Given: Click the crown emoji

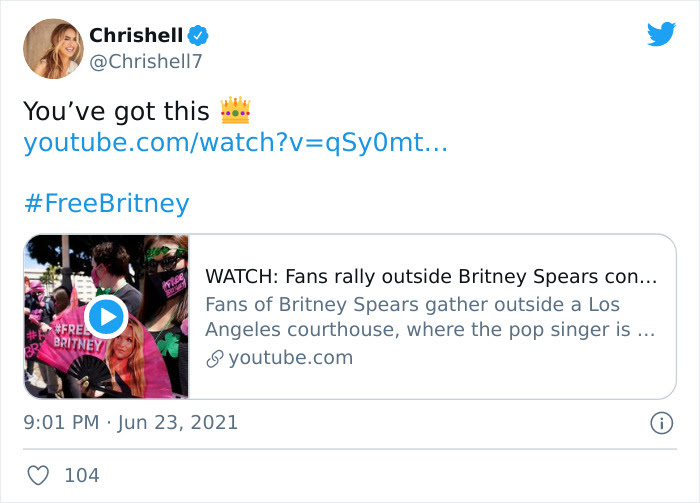Looking at the screenshot, I should point(235,110).
